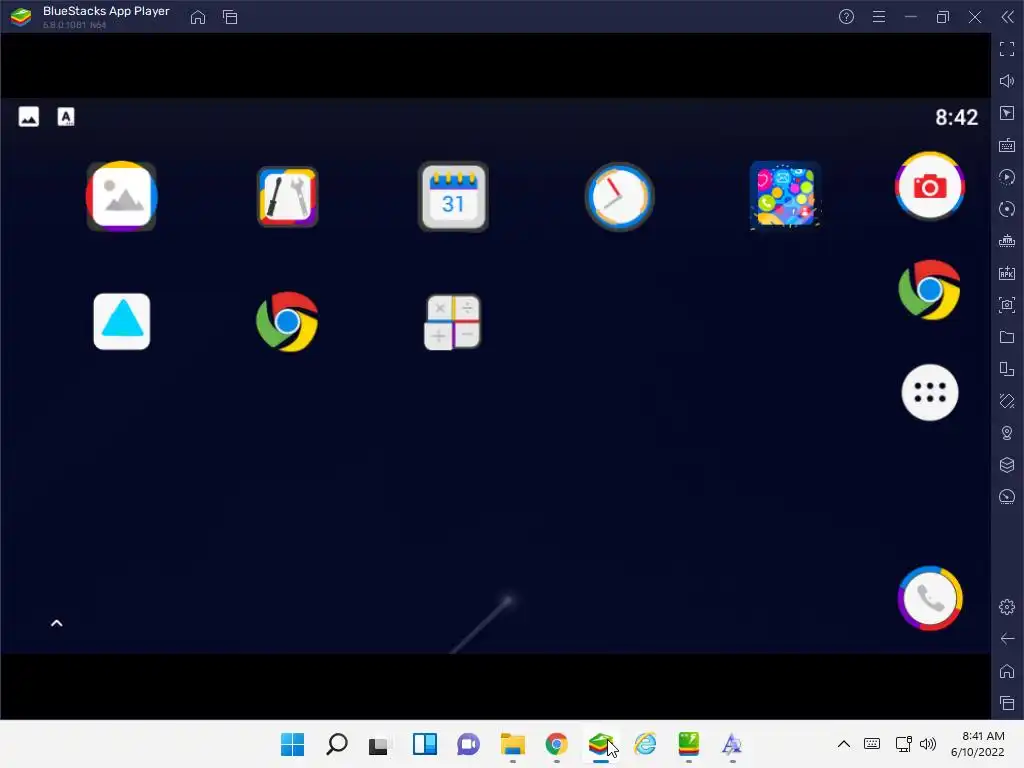Open the Clock app icon
This screenshot has width=1024, height=768.
[619, 197]
